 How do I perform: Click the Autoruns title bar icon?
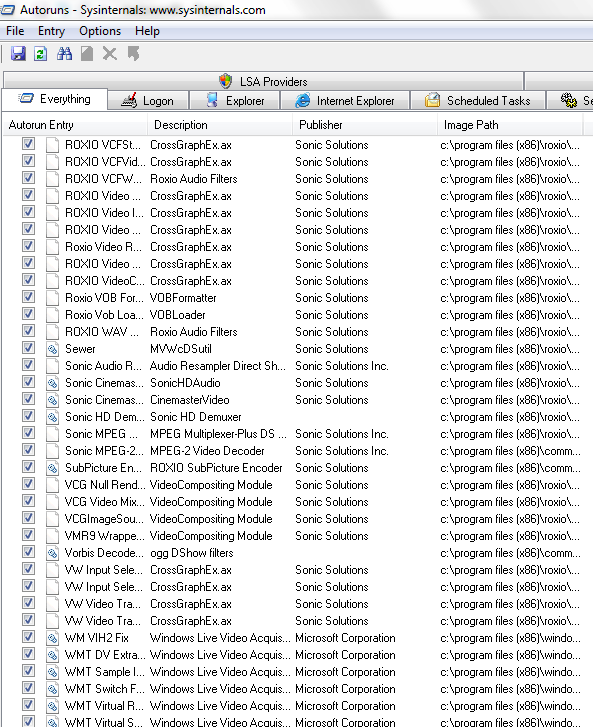click(7, 9)
